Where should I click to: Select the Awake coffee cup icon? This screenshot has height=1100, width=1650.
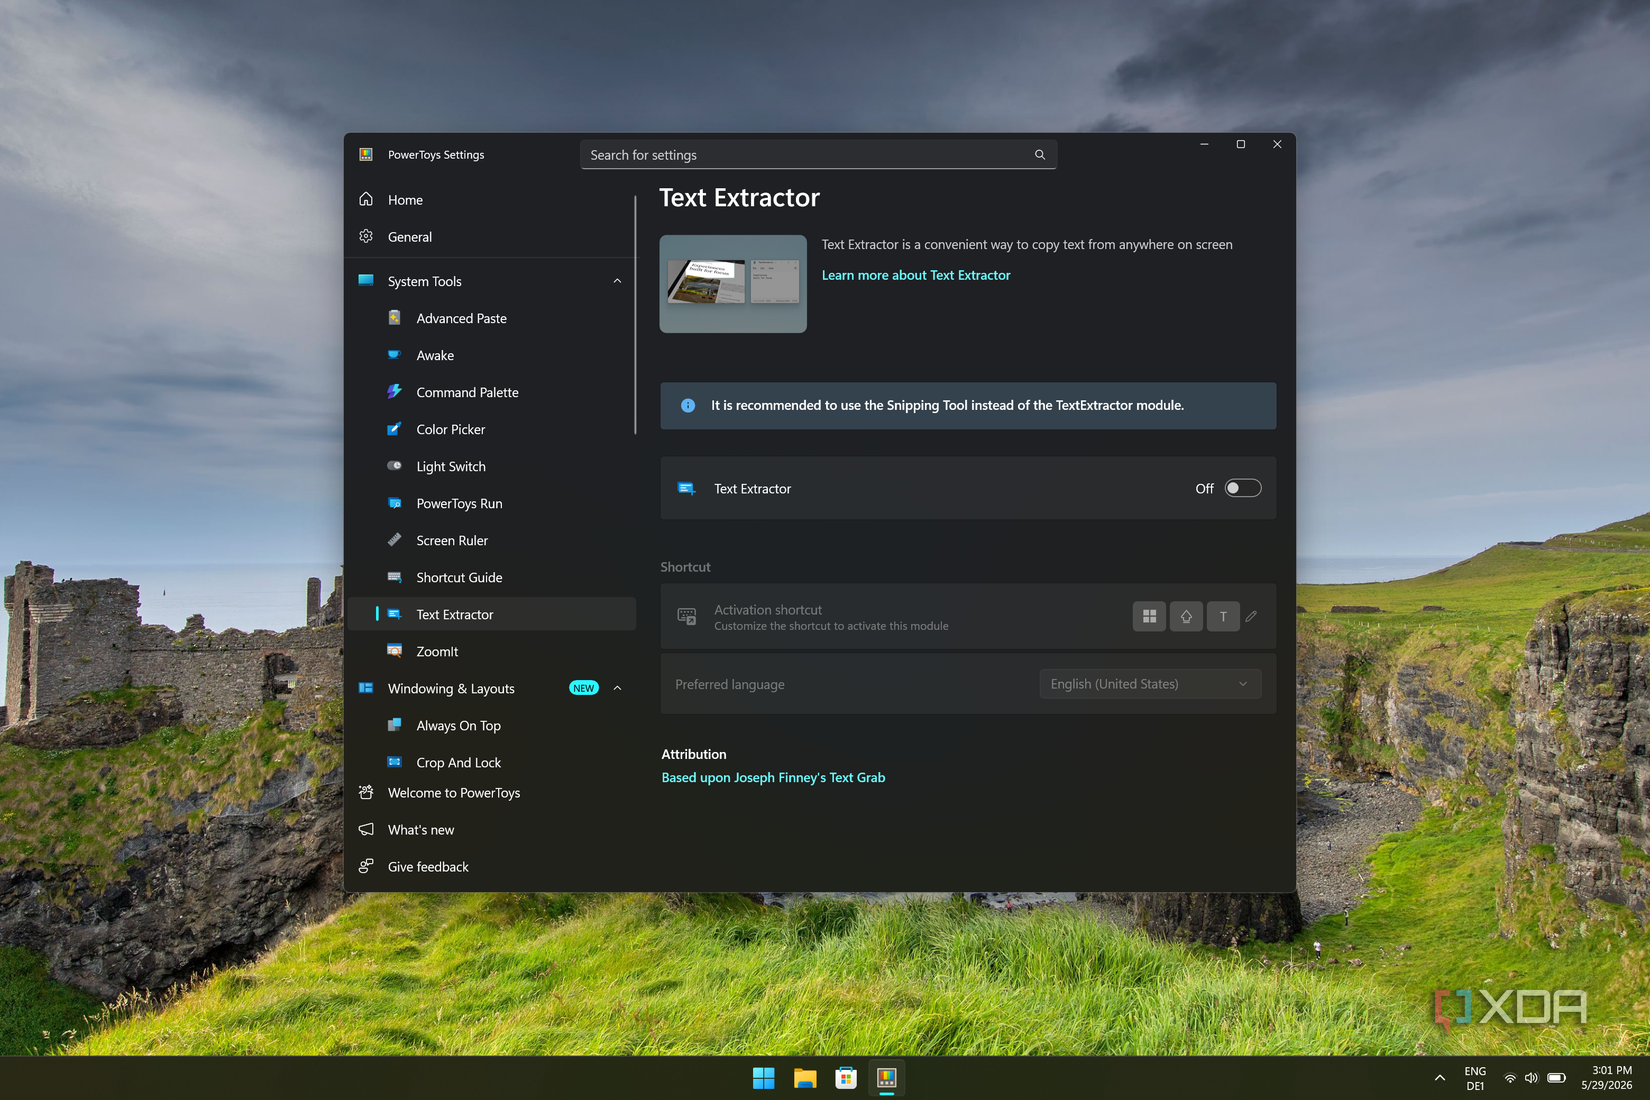click(x=395, y=355)
